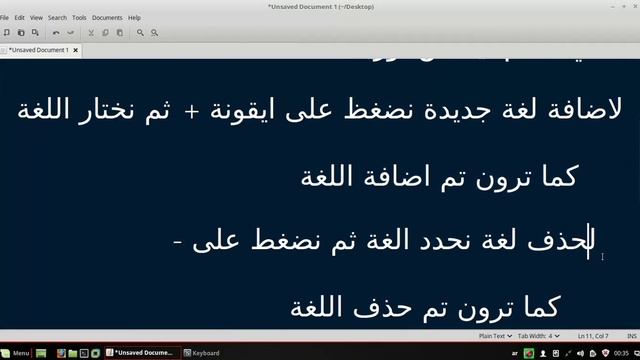640x360 pixels.
Task: Redo the last undone action
Action: click(71, 32)
